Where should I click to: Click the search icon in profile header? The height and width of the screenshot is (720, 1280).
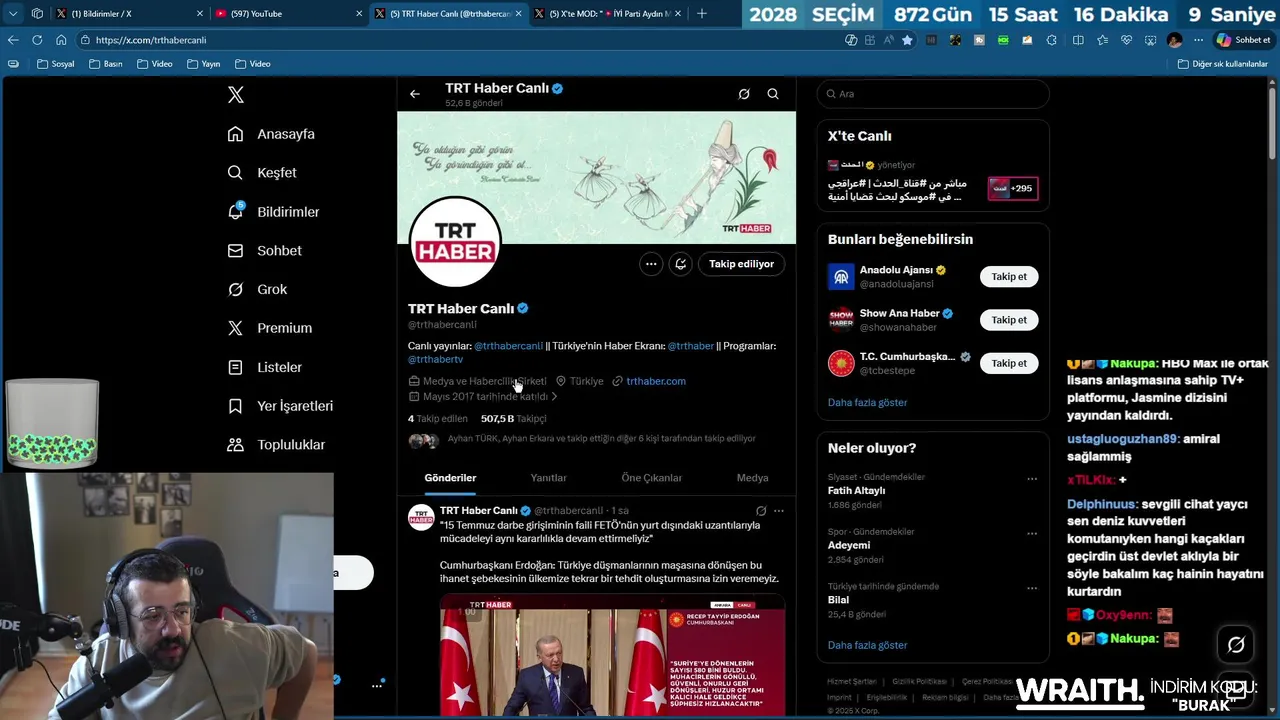[x=773, y=94]
